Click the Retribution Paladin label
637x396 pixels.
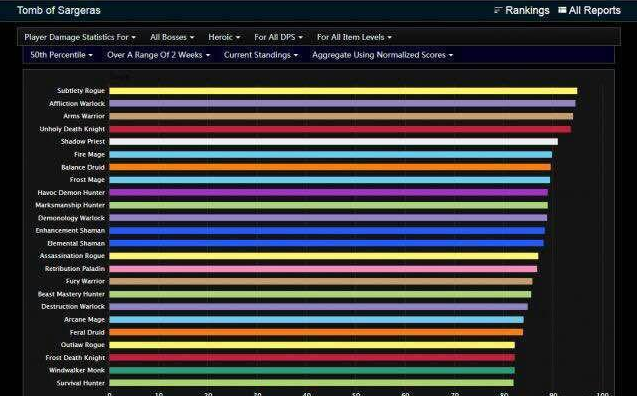point(75,269)
